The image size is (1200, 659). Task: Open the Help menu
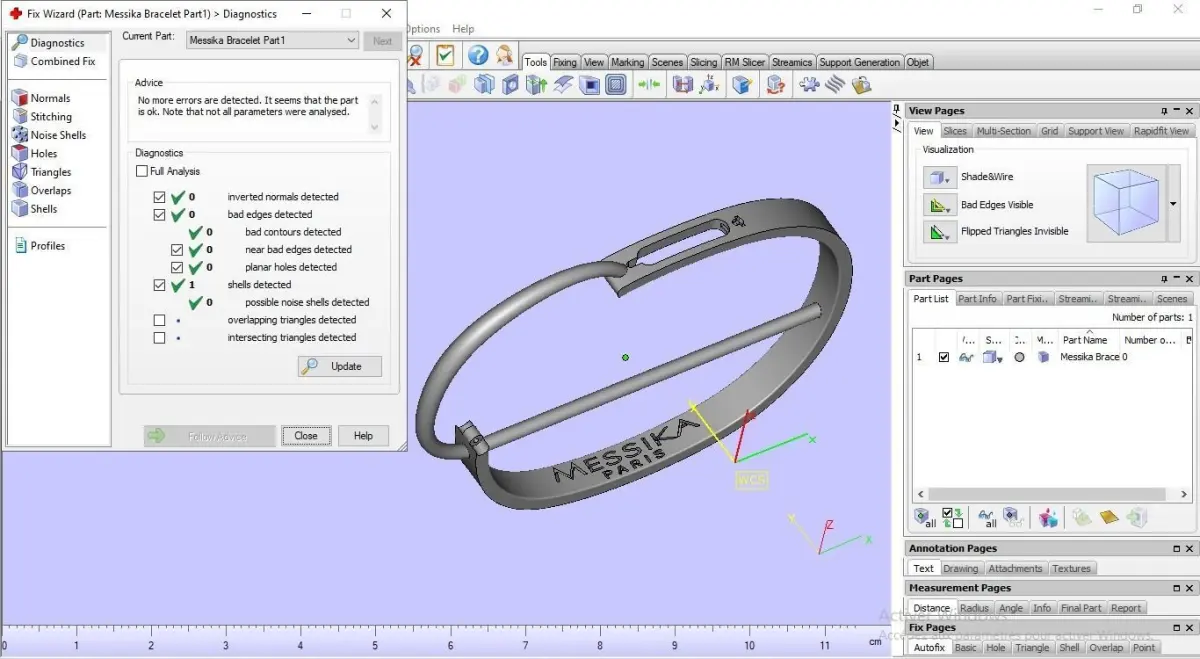[463, 29]
